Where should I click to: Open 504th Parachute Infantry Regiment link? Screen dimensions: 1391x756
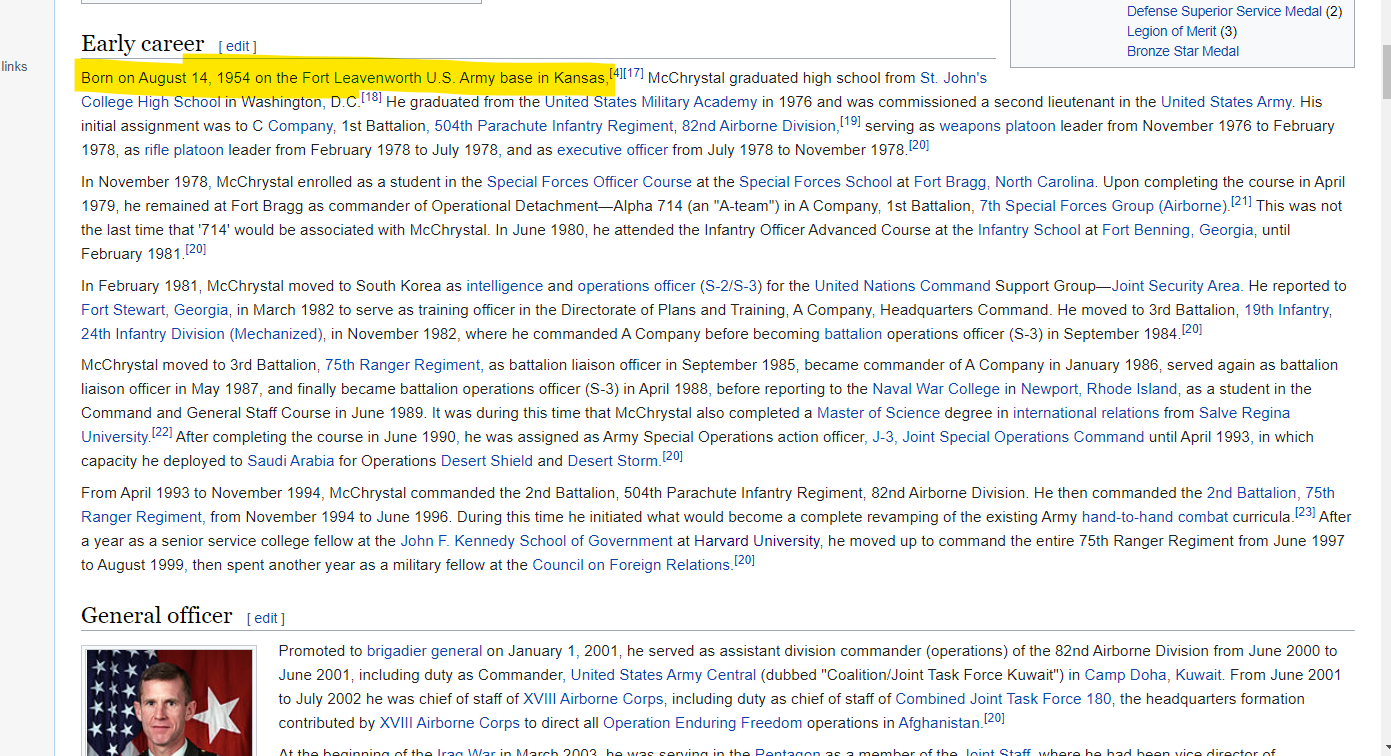click(554, 126)
